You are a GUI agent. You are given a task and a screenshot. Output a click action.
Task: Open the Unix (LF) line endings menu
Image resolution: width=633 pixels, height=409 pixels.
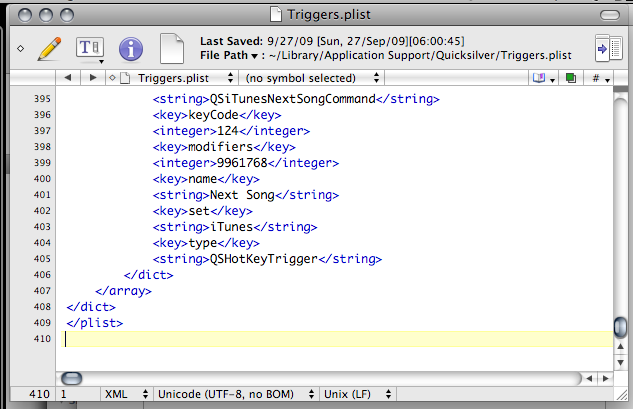pyautogui.click(x=362, y=395)
